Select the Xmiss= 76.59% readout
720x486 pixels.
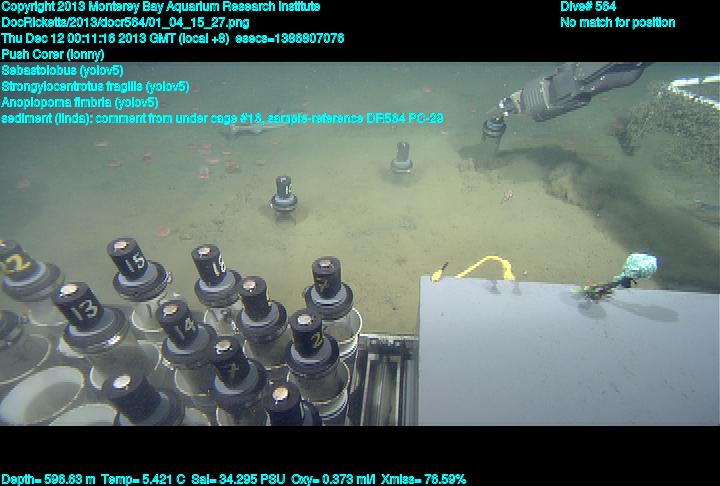(424, 479)
